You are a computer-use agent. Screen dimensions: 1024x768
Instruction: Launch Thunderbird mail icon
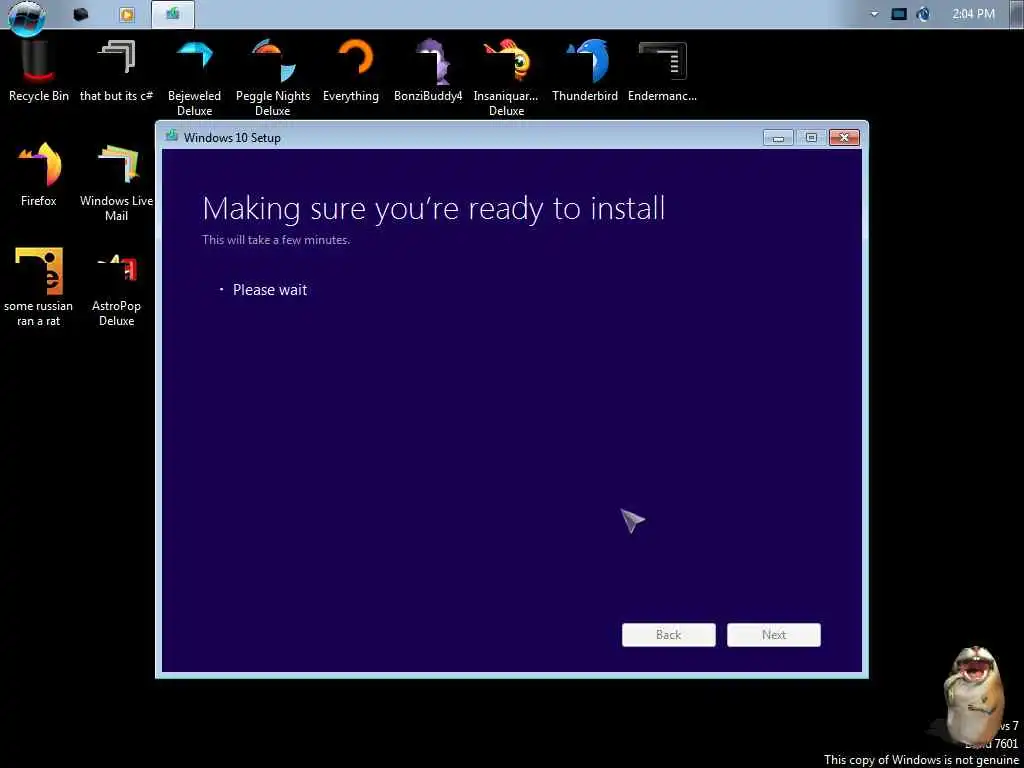584,70
